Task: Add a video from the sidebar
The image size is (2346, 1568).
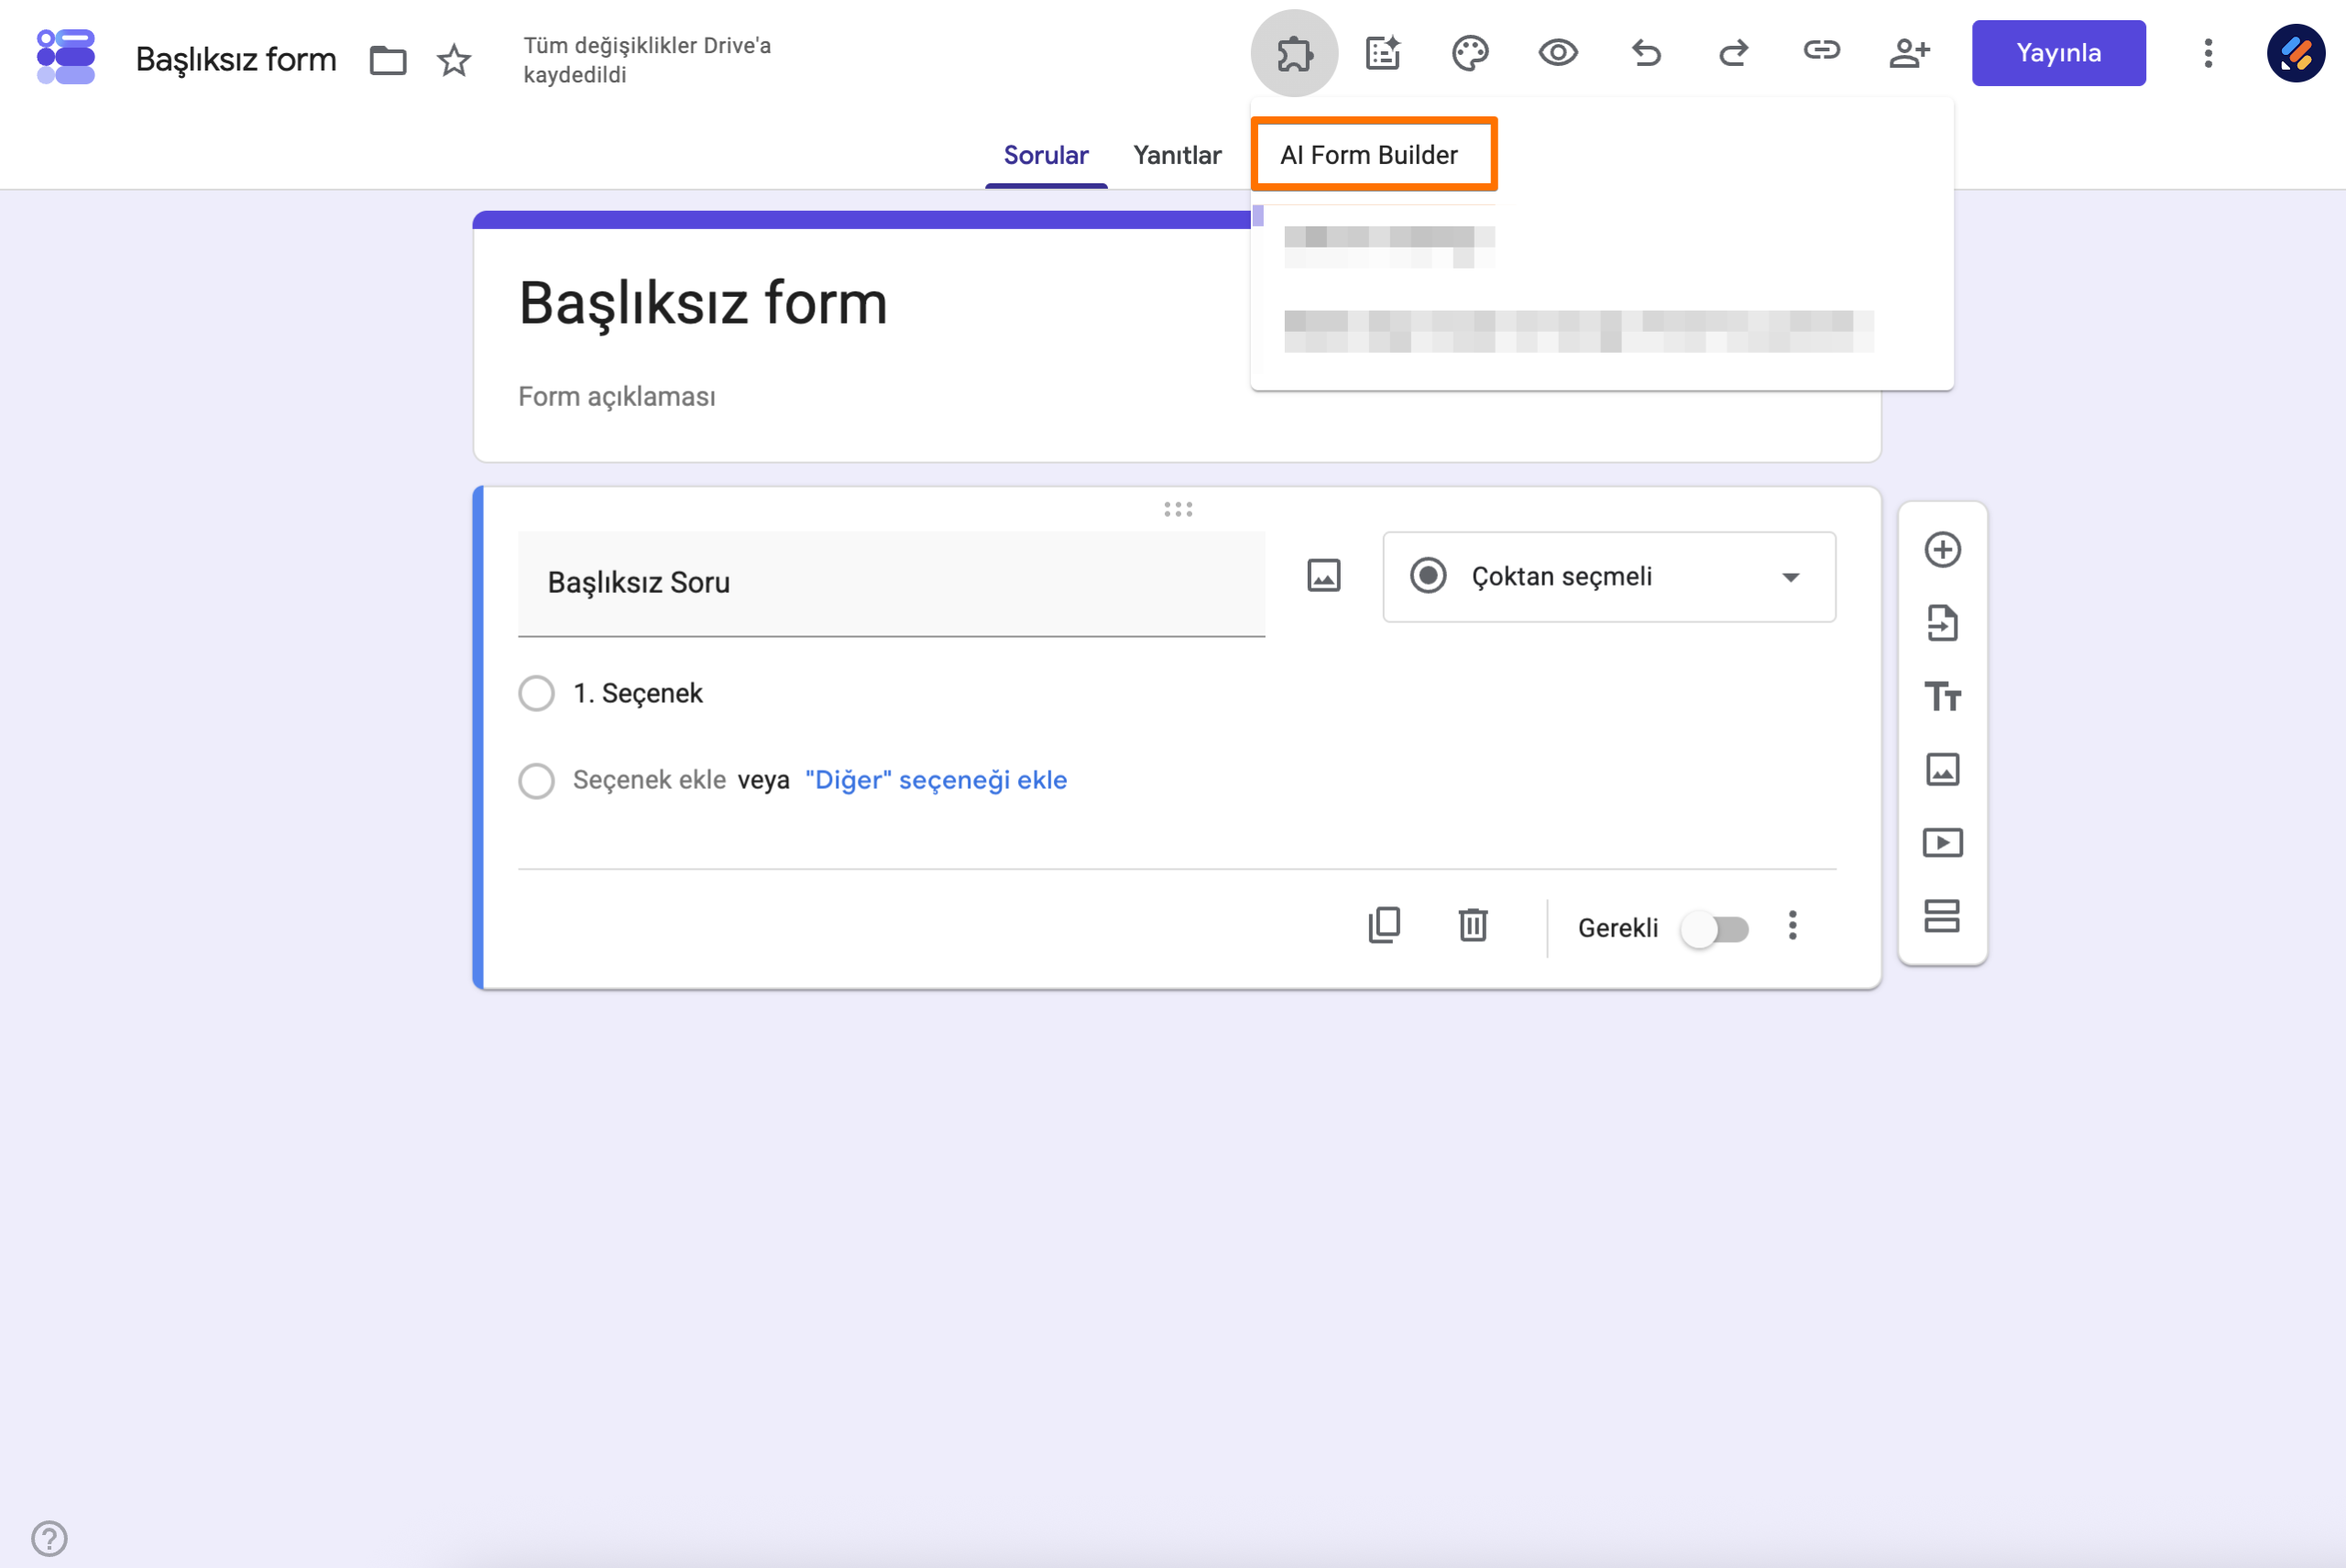Action: point(1942,843)
